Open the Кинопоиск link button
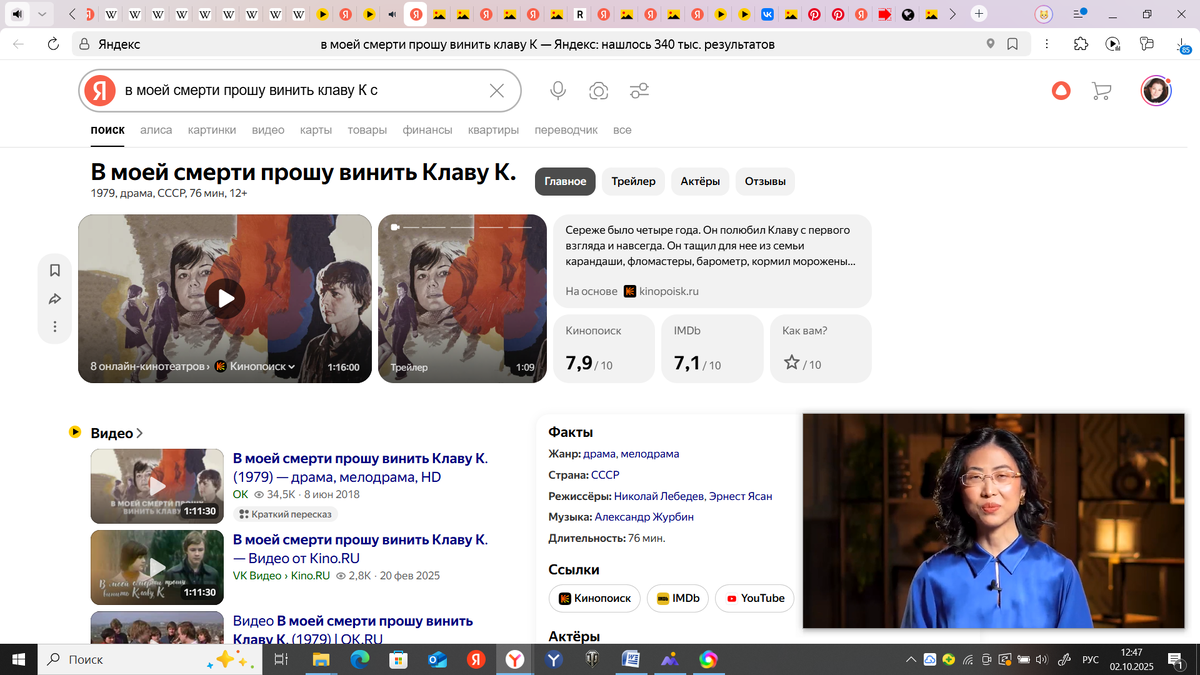Screen dimensions: 1200x675 (x=595, y=598)
